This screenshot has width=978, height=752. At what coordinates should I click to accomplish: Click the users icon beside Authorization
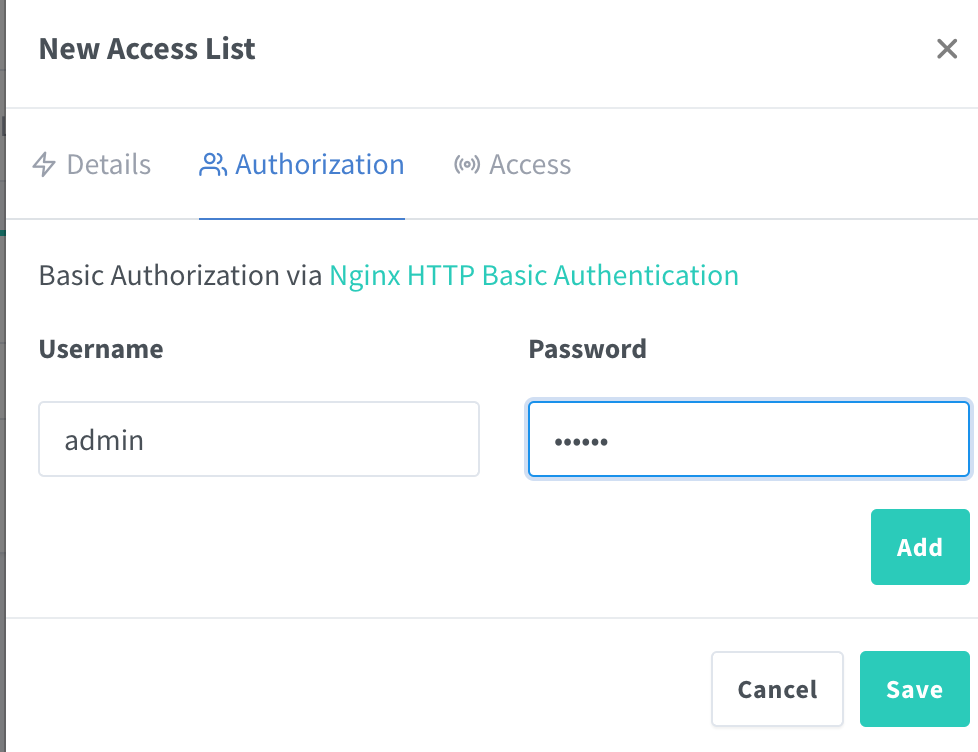pos(213,165)
